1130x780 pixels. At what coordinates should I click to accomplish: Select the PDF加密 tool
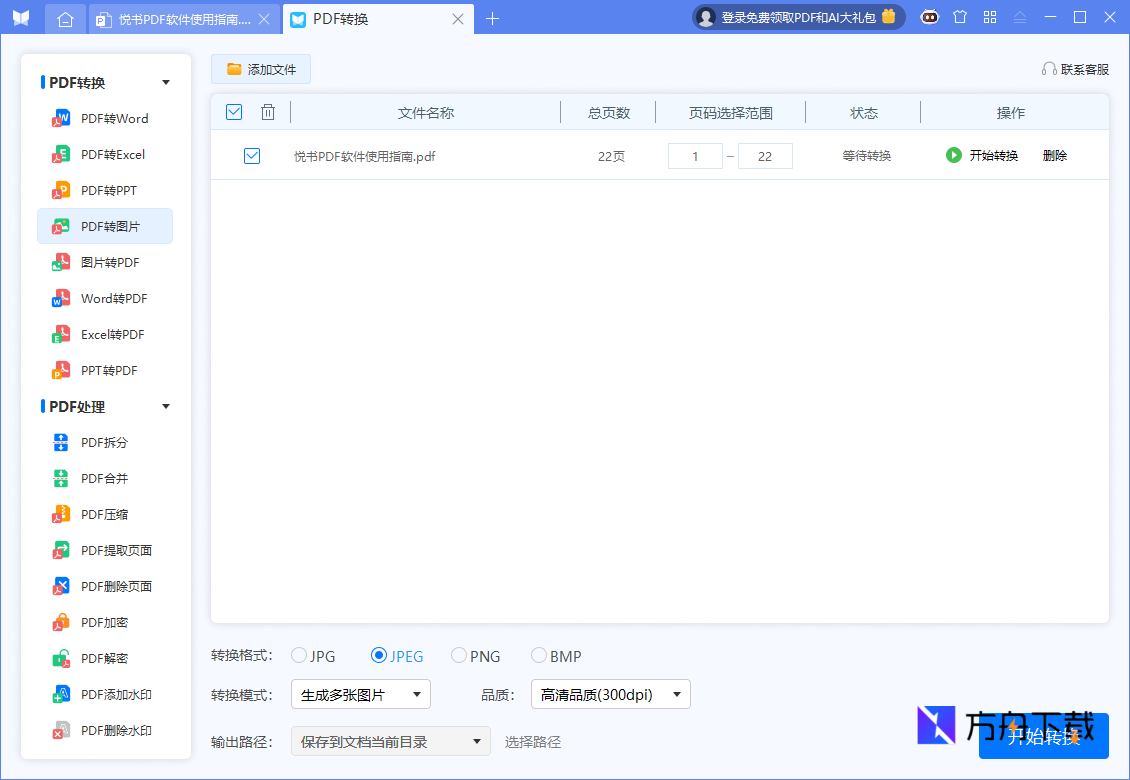pos(104,622)
